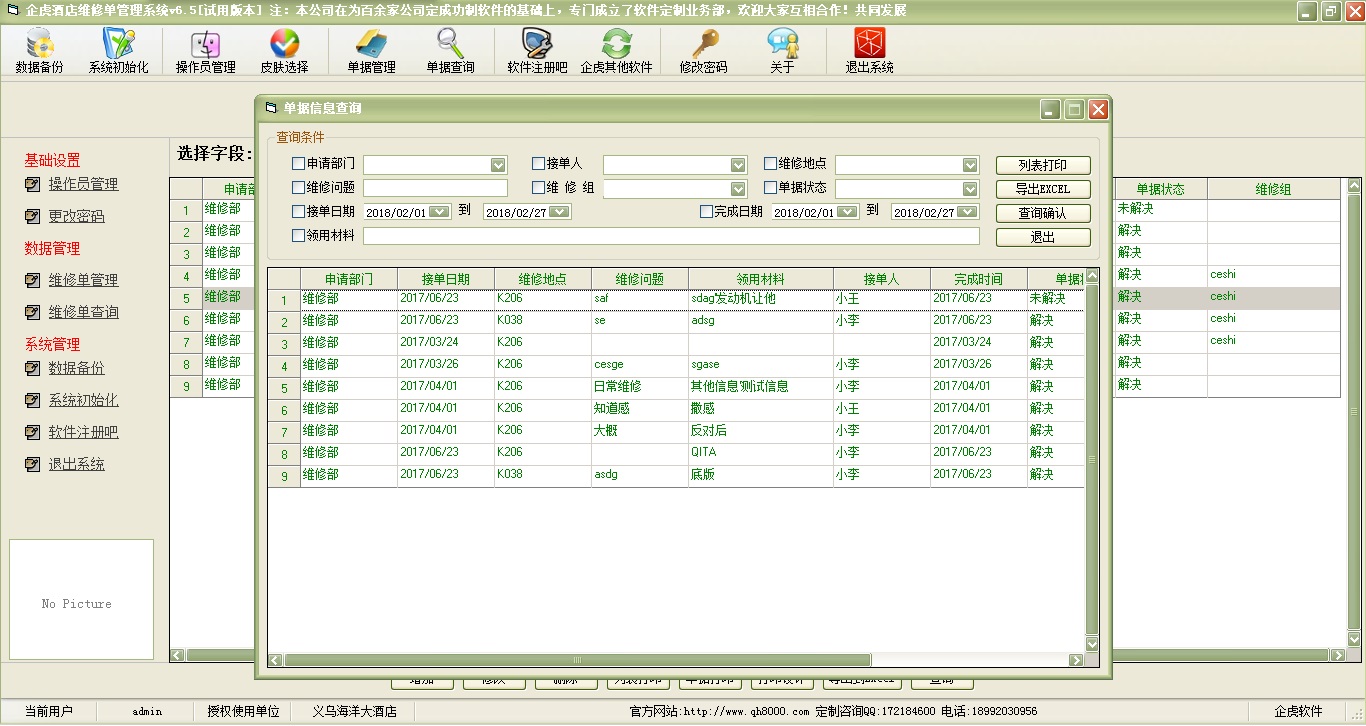Image resolution: width=1366 pixels, height=726 pixels.
Task: Tick the 维修地点 checkbox
Action: point(770,163)
